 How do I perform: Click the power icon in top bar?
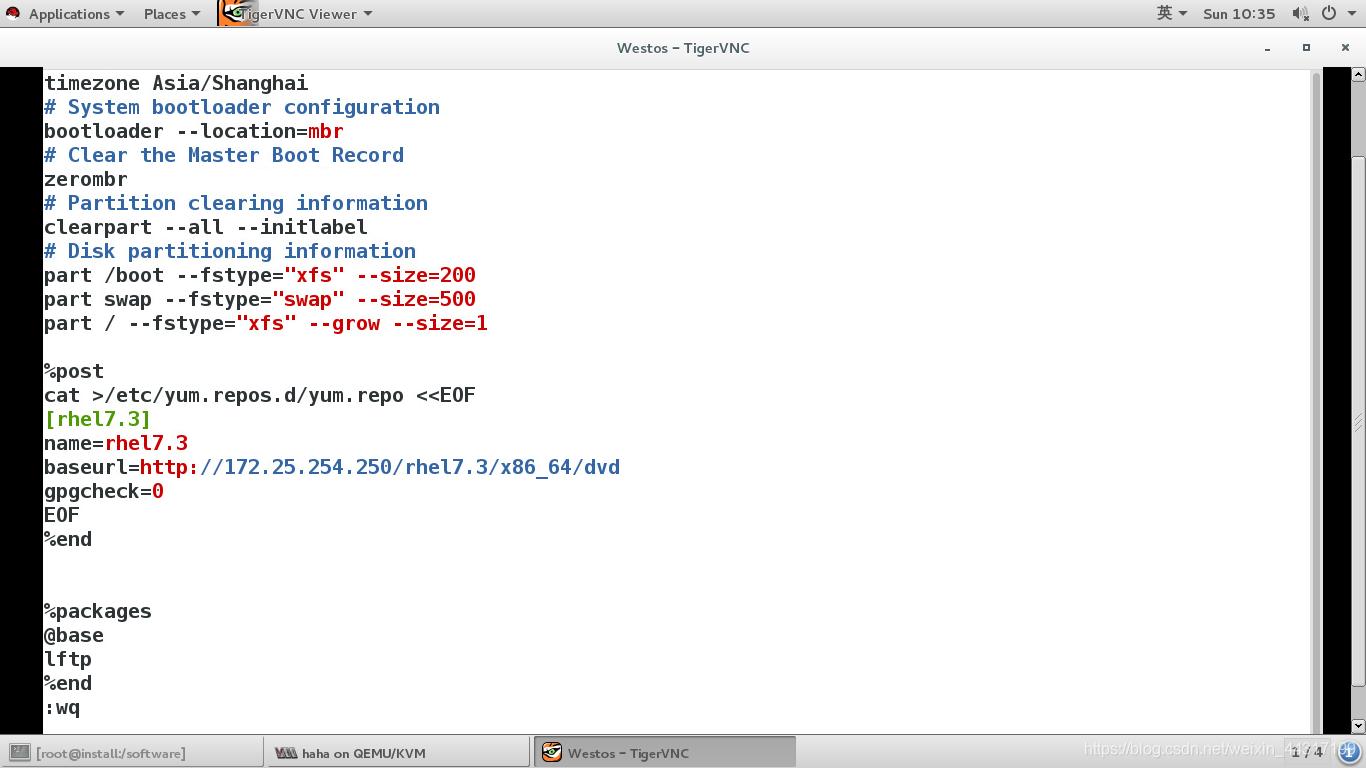click(1329, 14)
